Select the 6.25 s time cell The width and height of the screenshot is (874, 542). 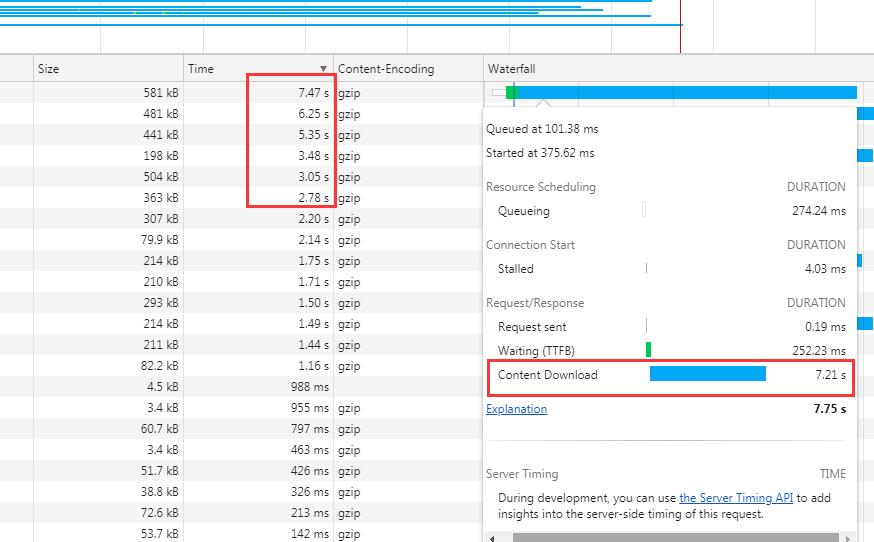258,114
